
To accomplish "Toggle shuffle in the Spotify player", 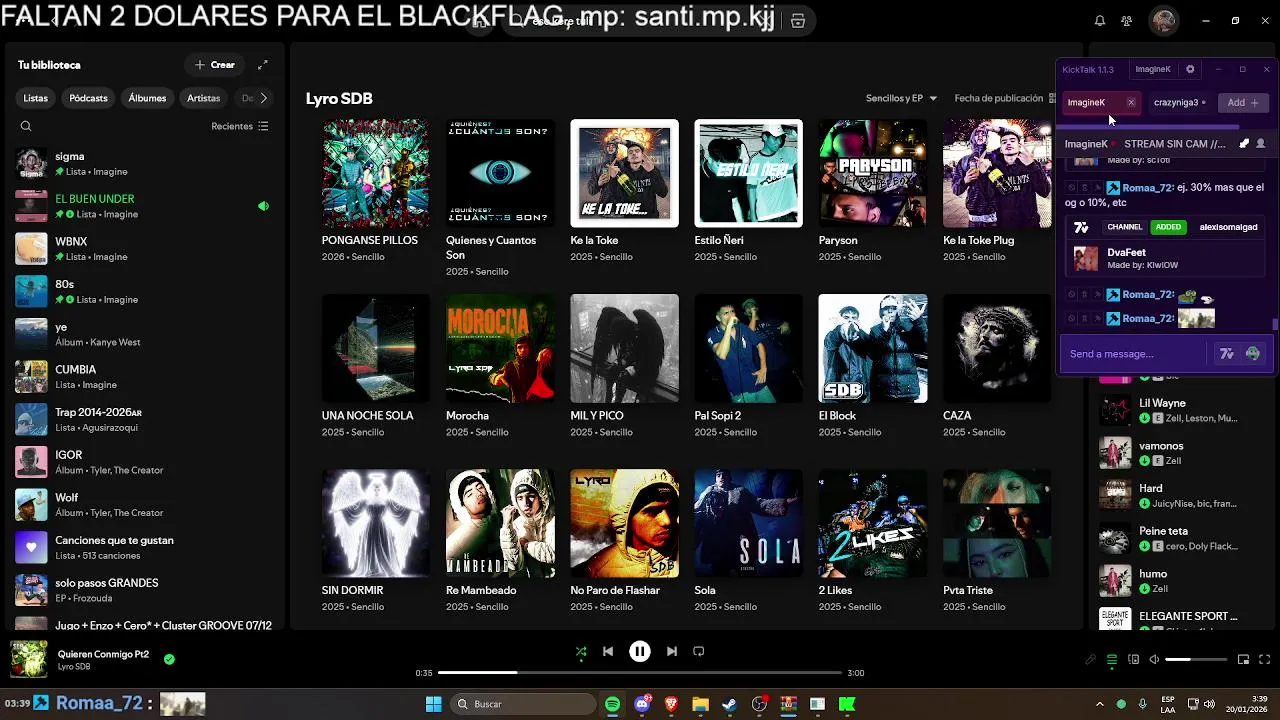I will 581,651.
